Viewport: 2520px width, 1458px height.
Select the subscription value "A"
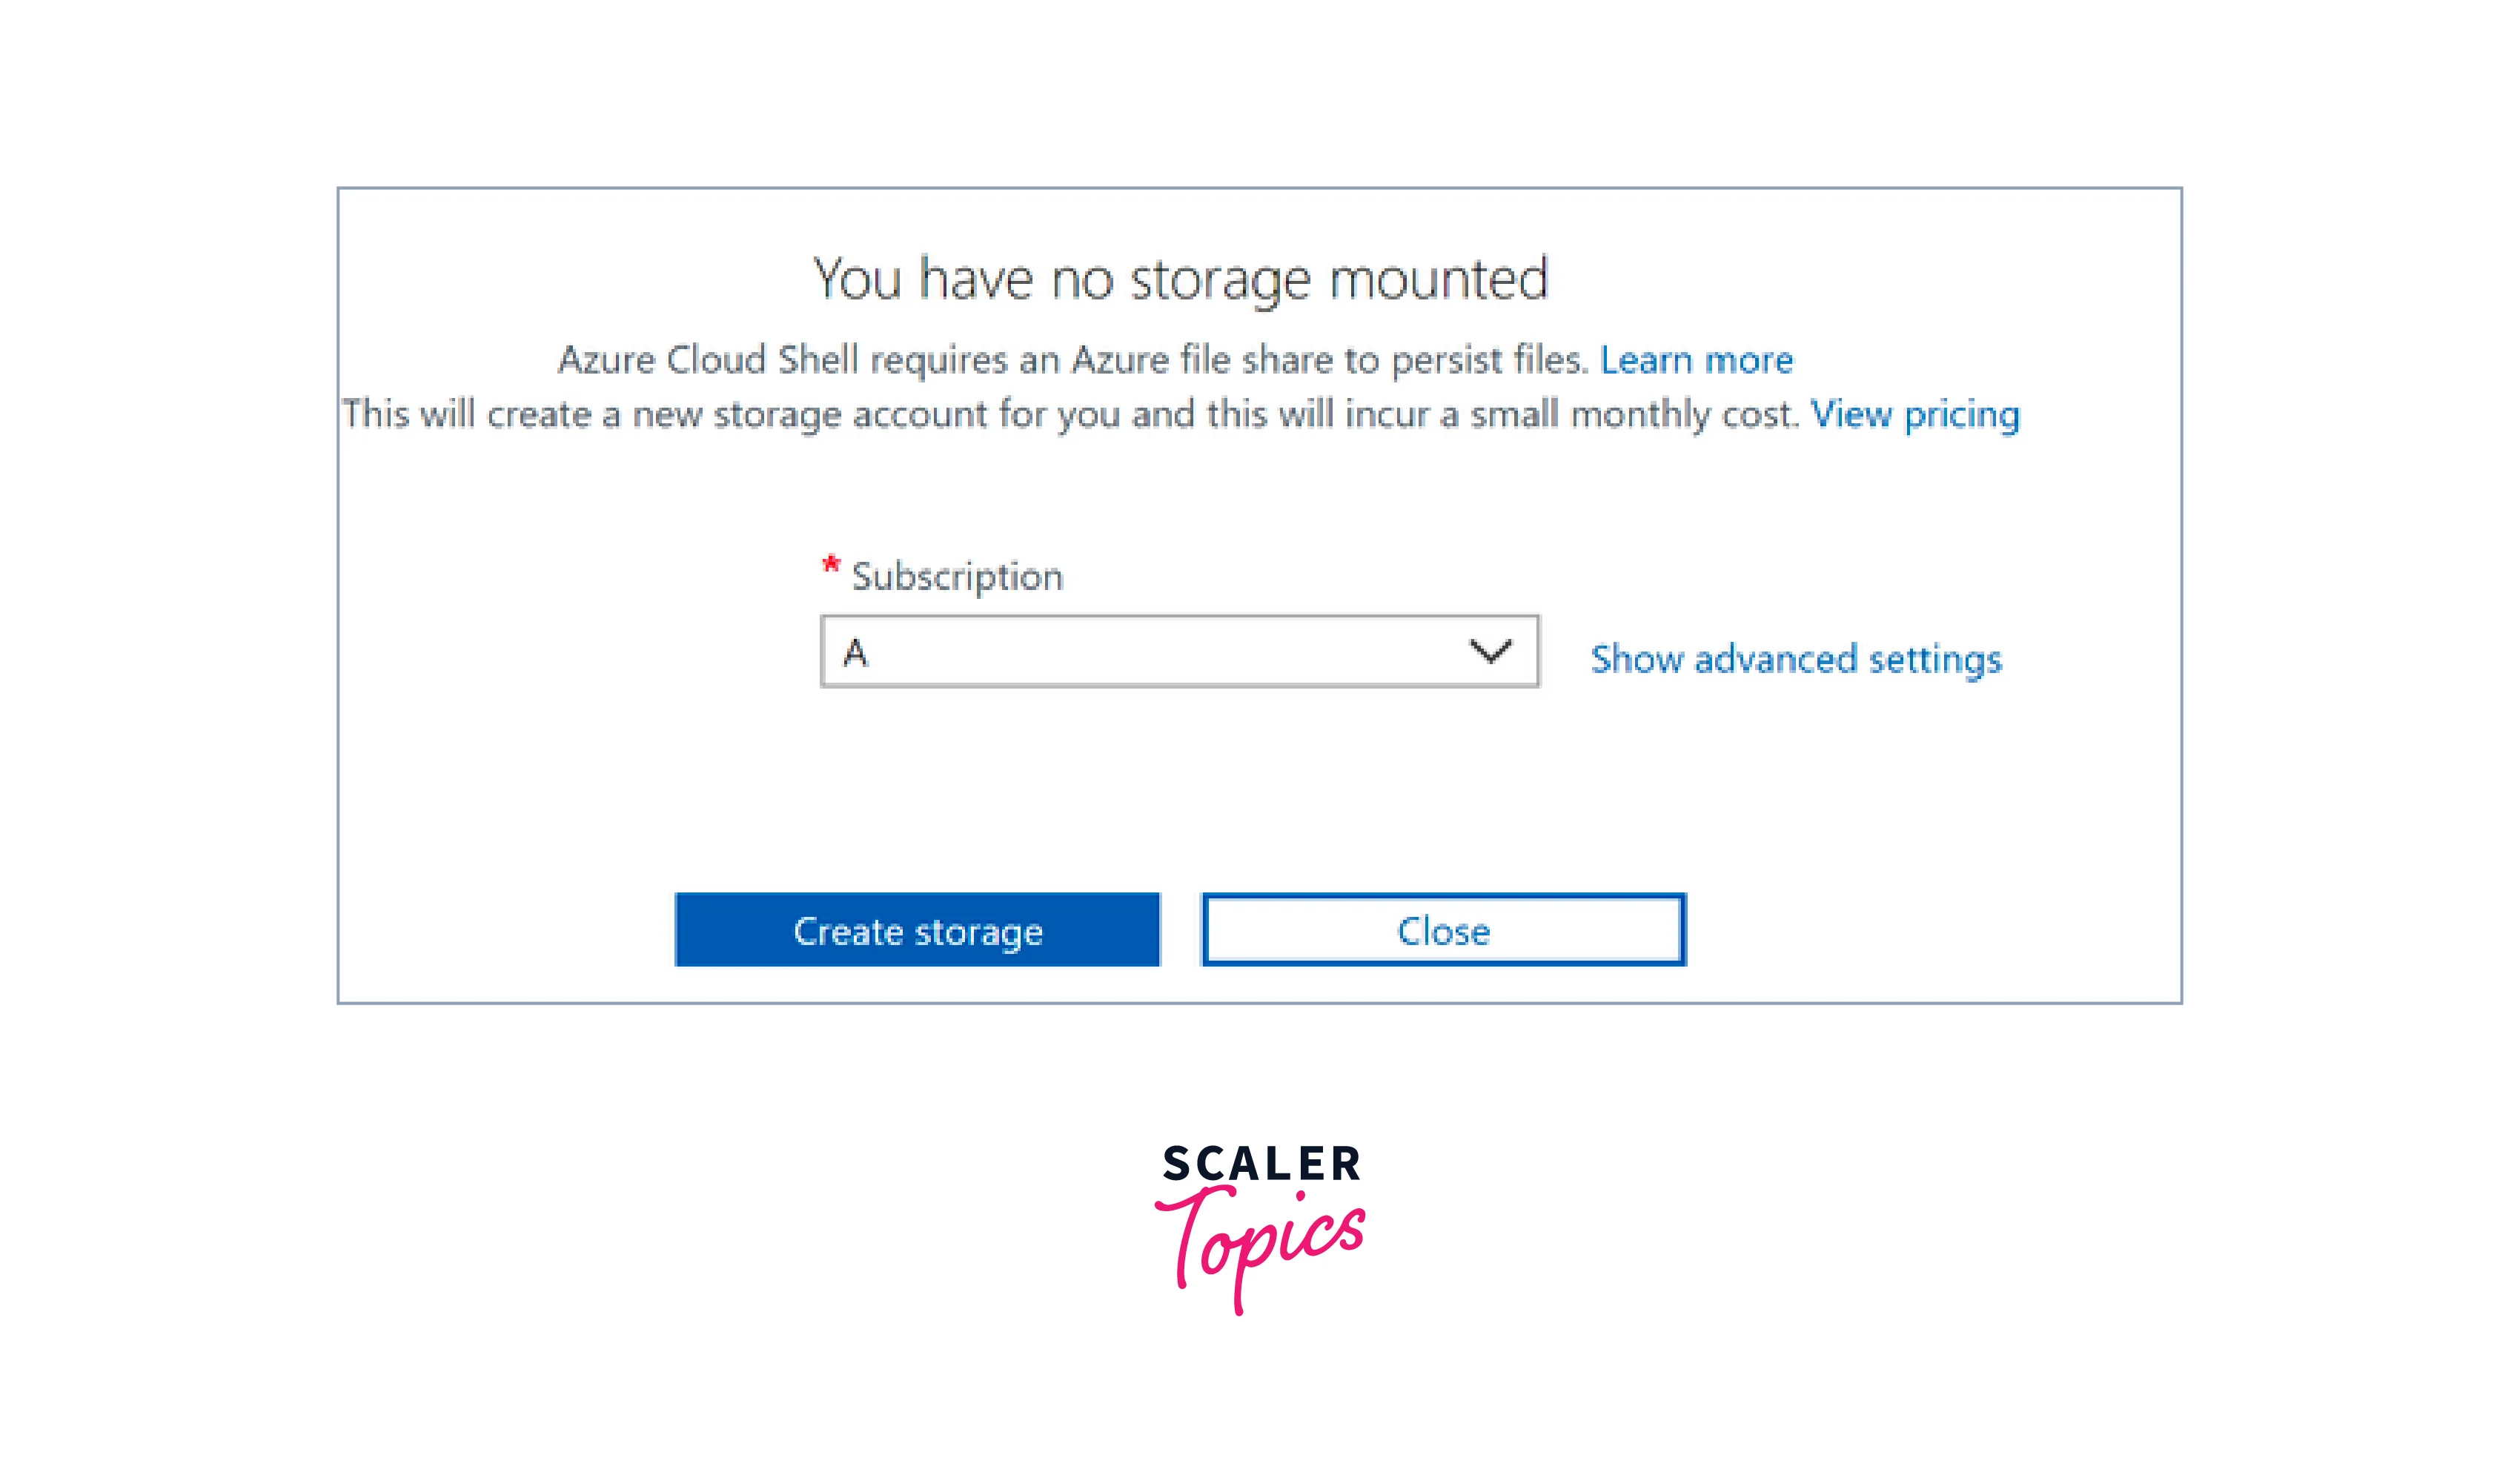pos(856,653)
